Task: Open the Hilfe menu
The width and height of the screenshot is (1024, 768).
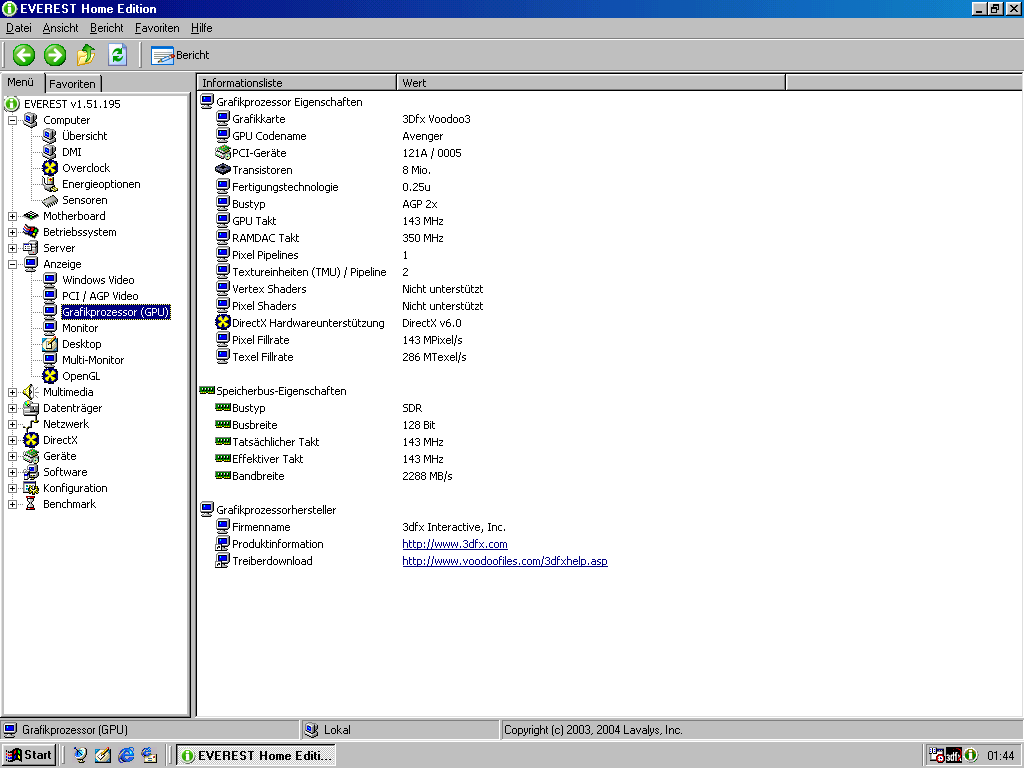Action: coord(201,28)
